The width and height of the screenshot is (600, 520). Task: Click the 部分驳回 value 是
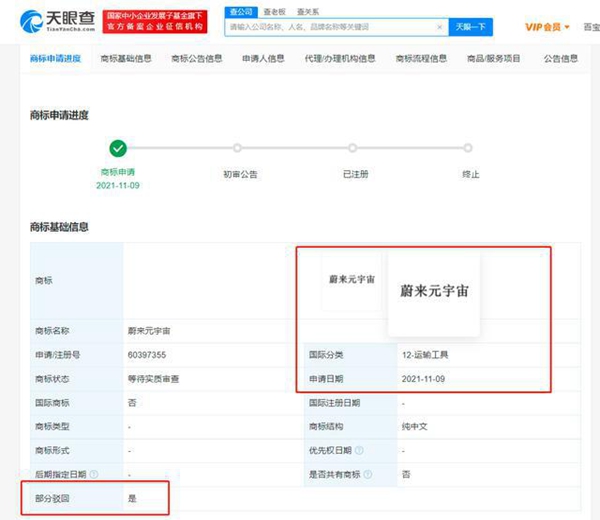132,499
